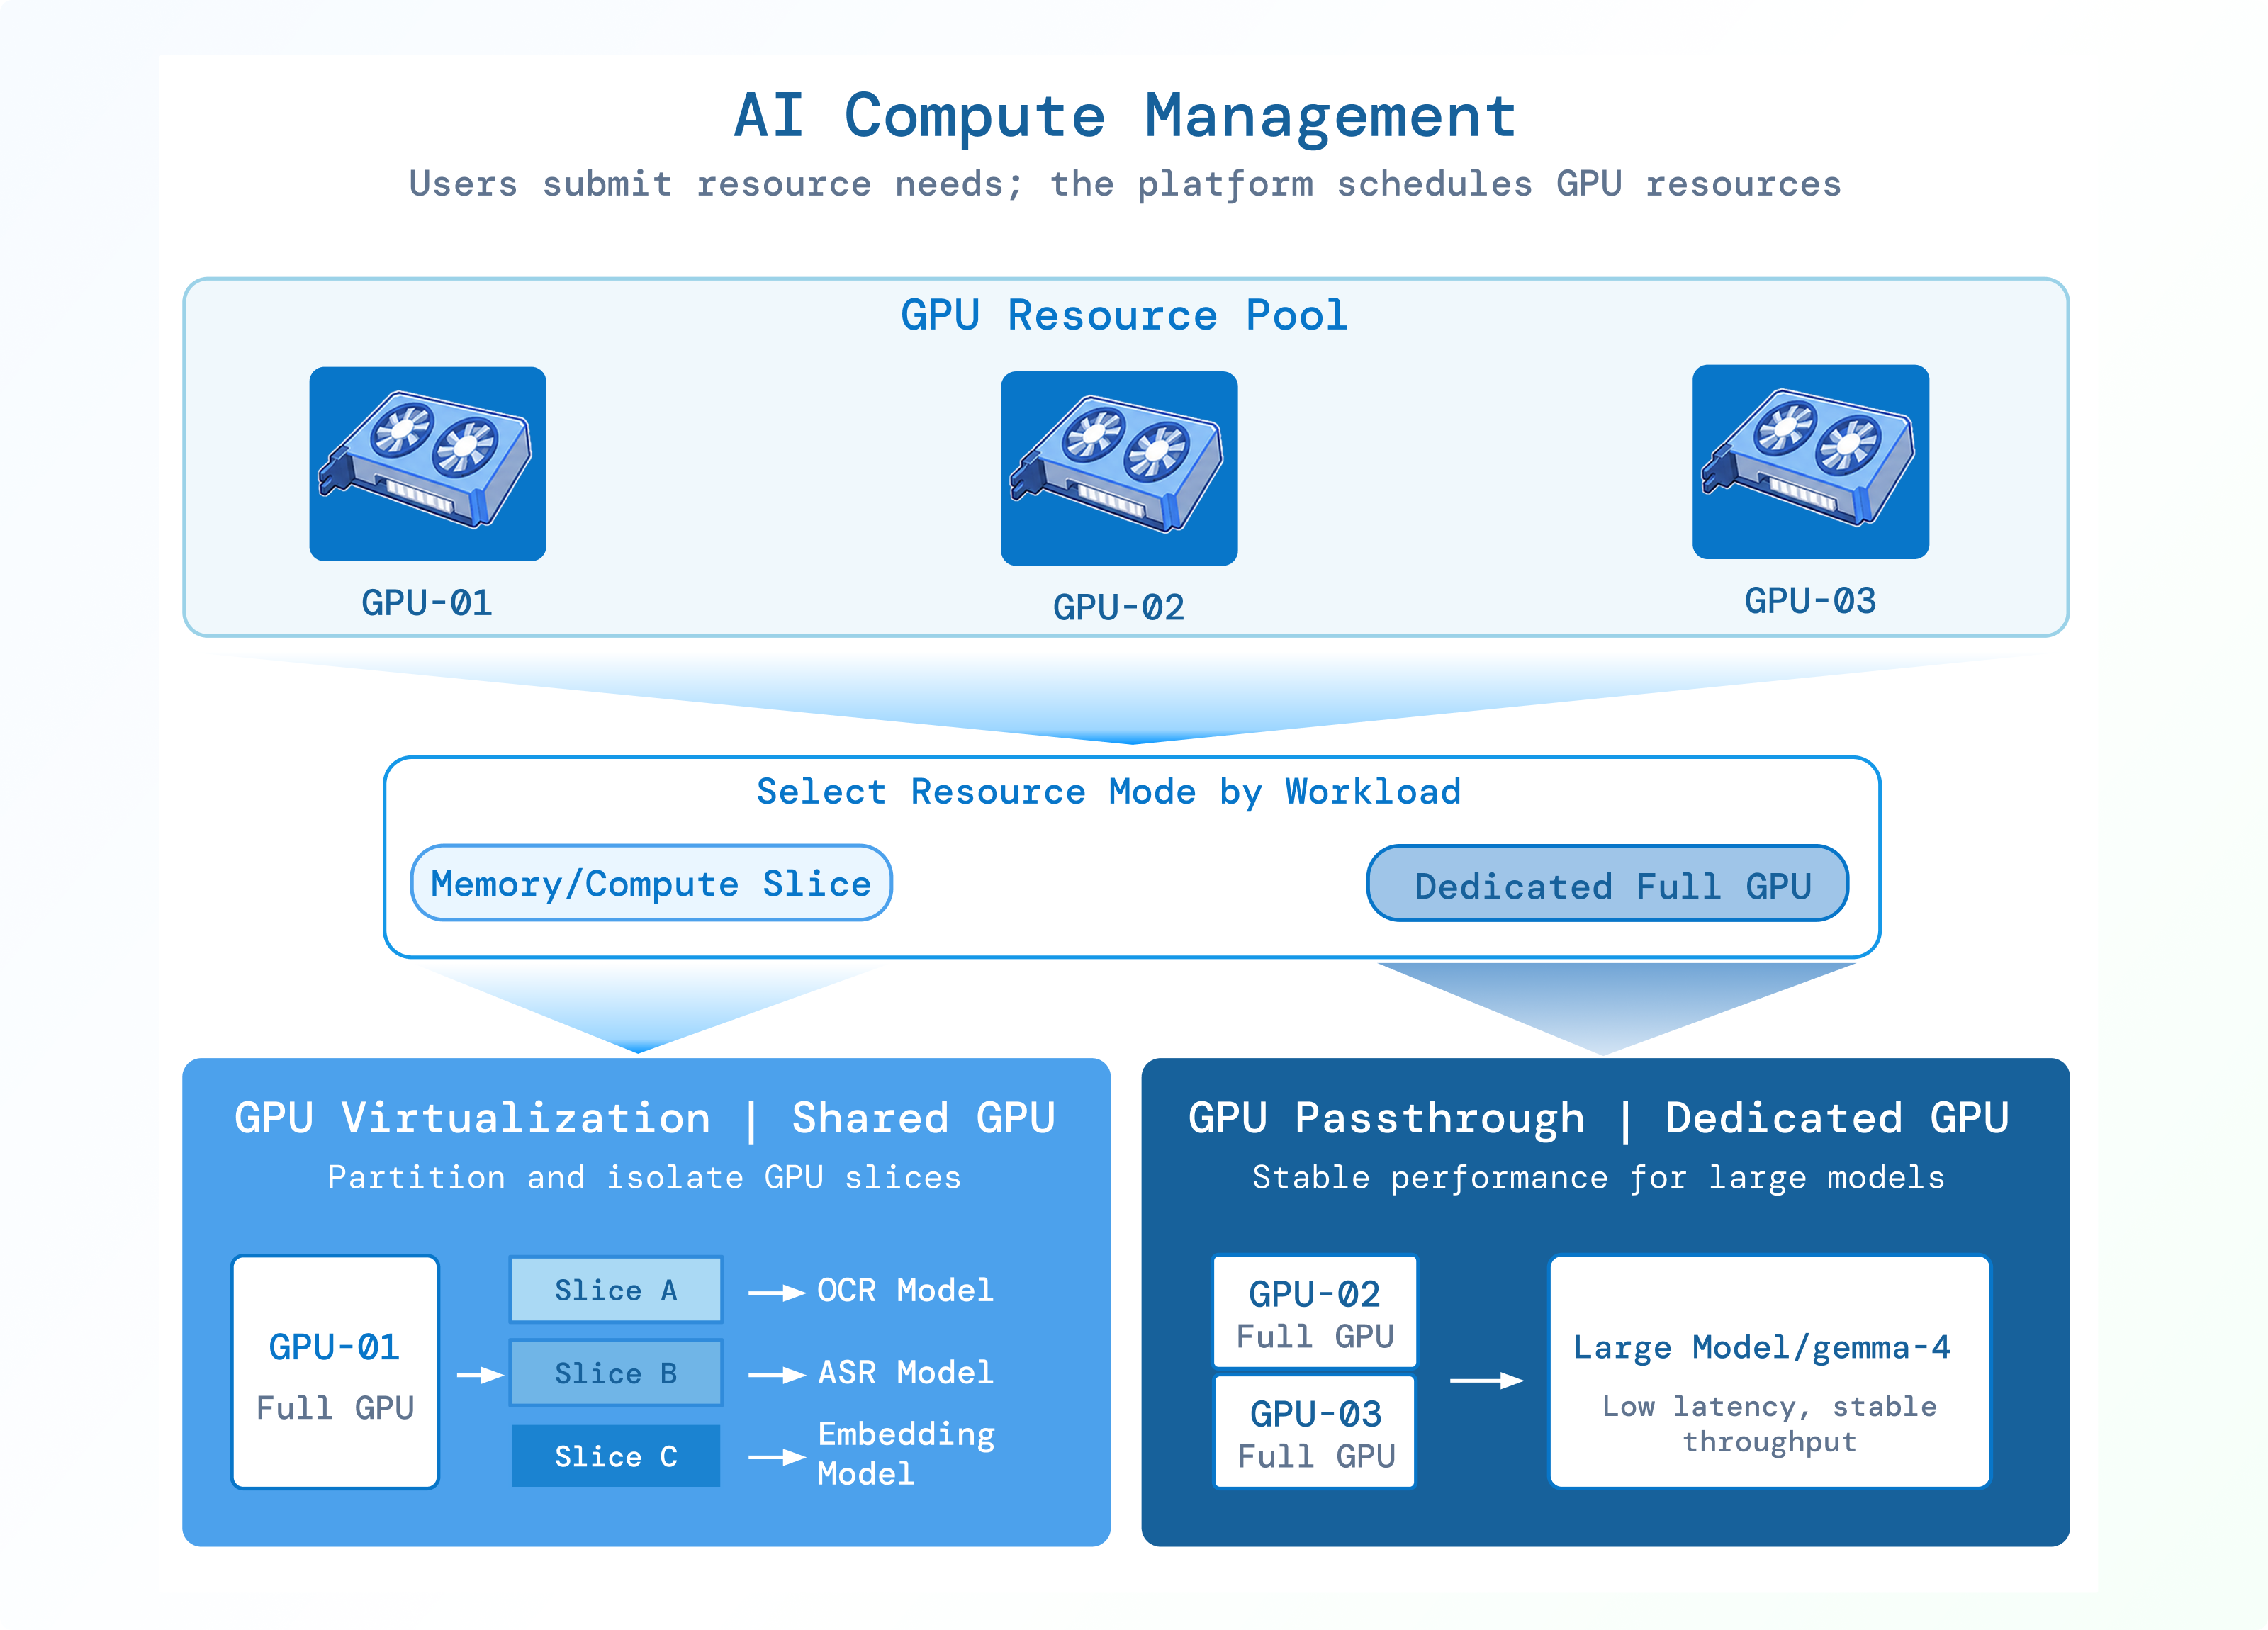This screenshot has width=2268, height=1630.
Task: Click the GPU-01 Full GPU box
Action: pyautogui.click(x=335, y=1372)
